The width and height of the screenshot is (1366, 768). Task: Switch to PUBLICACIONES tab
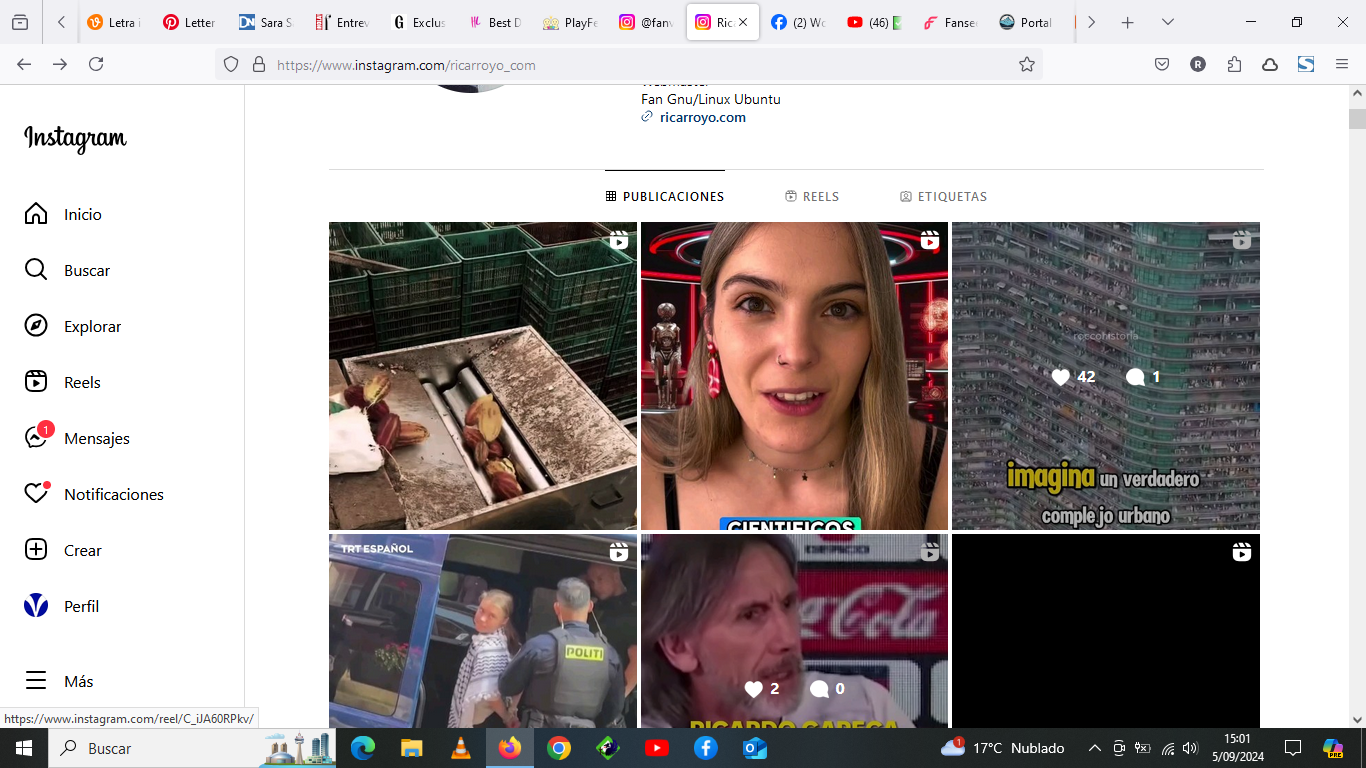pyautogui.click(x=665, y=197)
